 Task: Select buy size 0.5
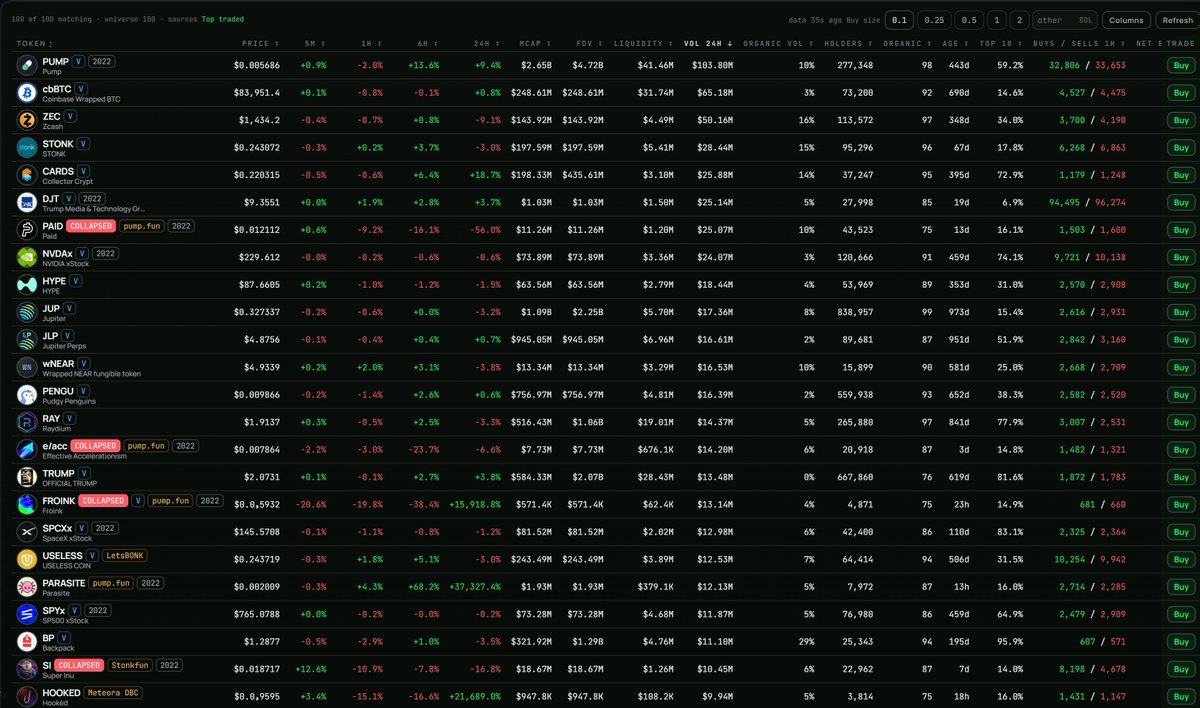coord(968,20)
